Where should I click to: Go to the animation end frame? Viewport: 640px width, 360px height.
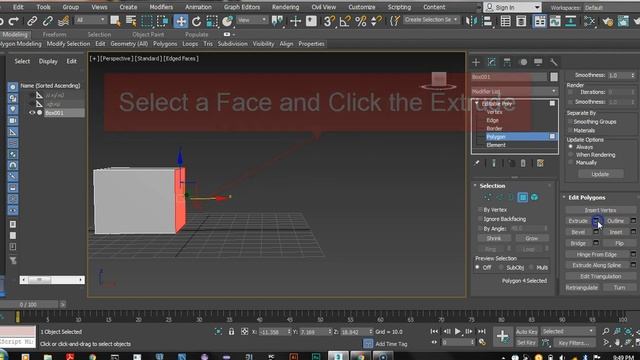482,331
